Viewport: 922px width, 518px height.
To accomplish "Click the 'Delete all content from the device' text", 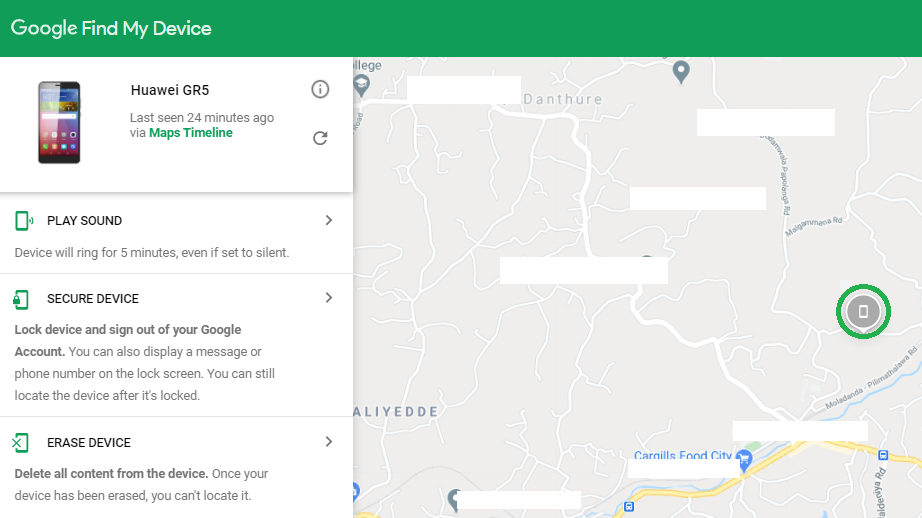I will click(x=111, y=474).
